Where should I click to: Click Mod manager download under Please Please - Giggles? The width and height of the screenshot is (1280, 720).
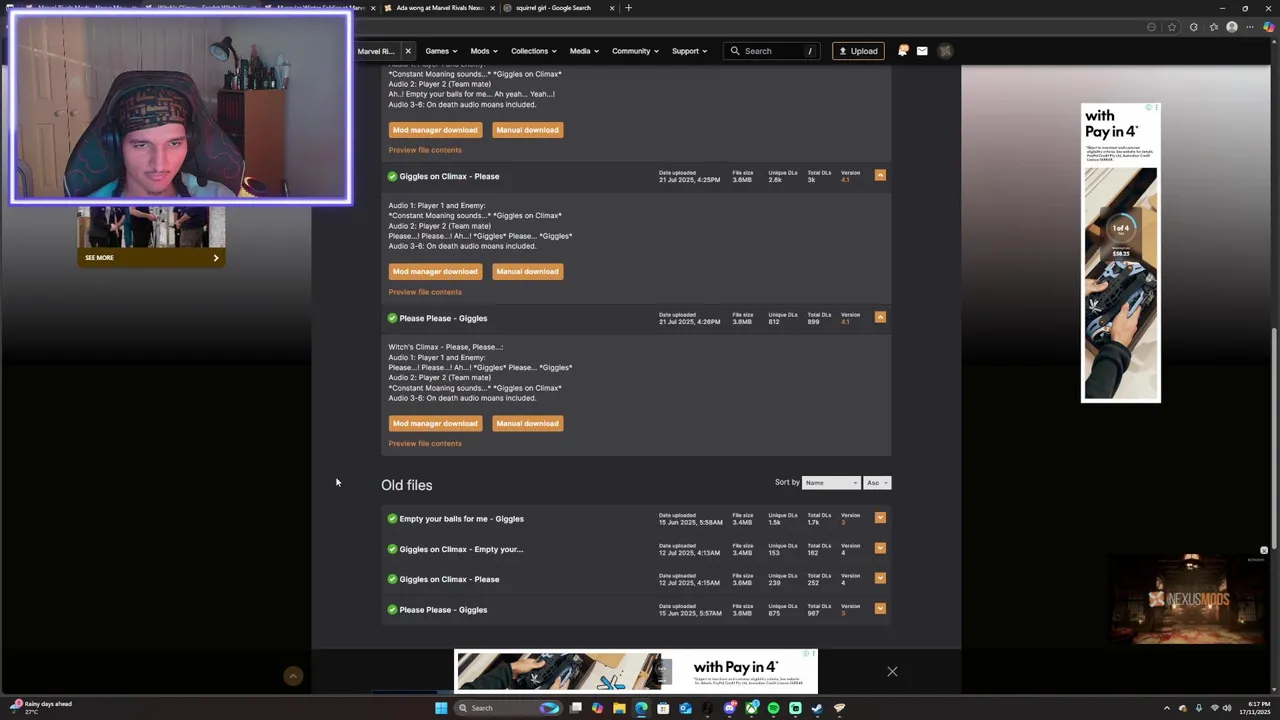click(x=435, y=423)
